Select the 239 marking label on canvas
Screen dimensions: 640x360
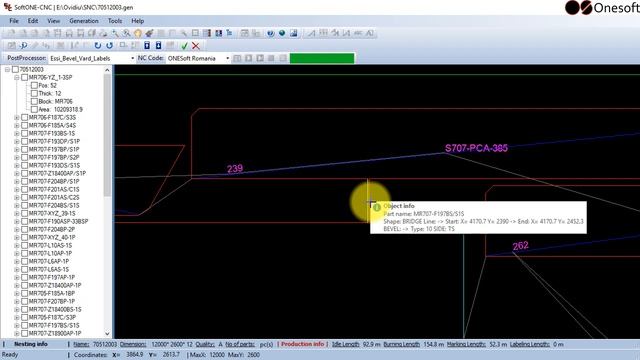pos(235,169)
